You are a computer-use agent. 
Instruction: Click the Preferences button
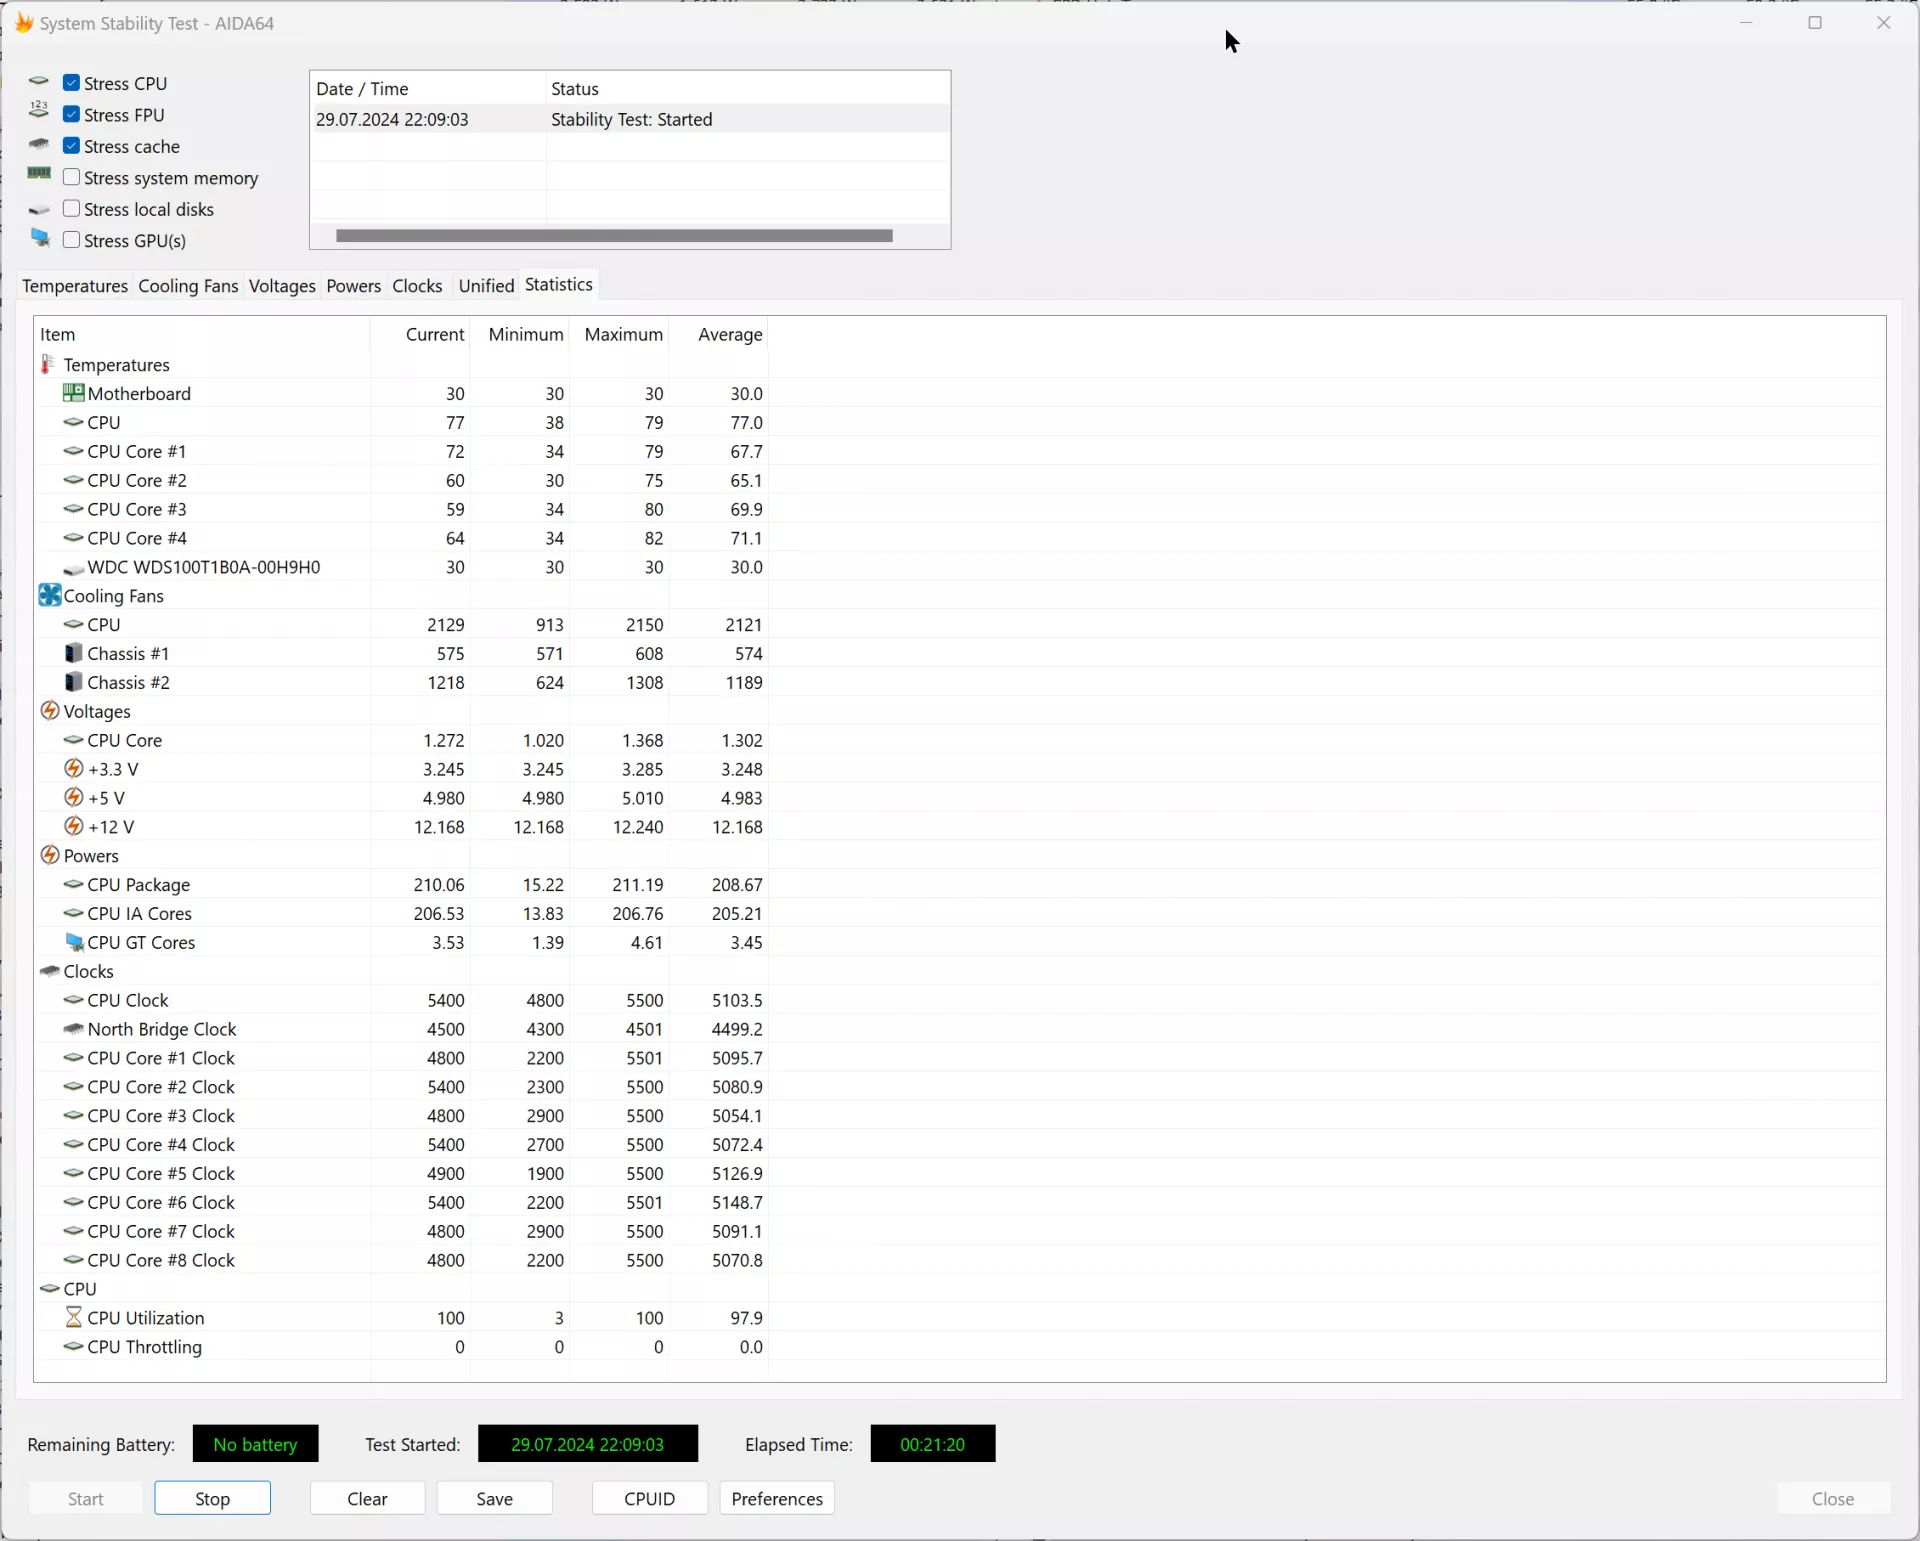pyautogui.click(x=777, y=1497)
